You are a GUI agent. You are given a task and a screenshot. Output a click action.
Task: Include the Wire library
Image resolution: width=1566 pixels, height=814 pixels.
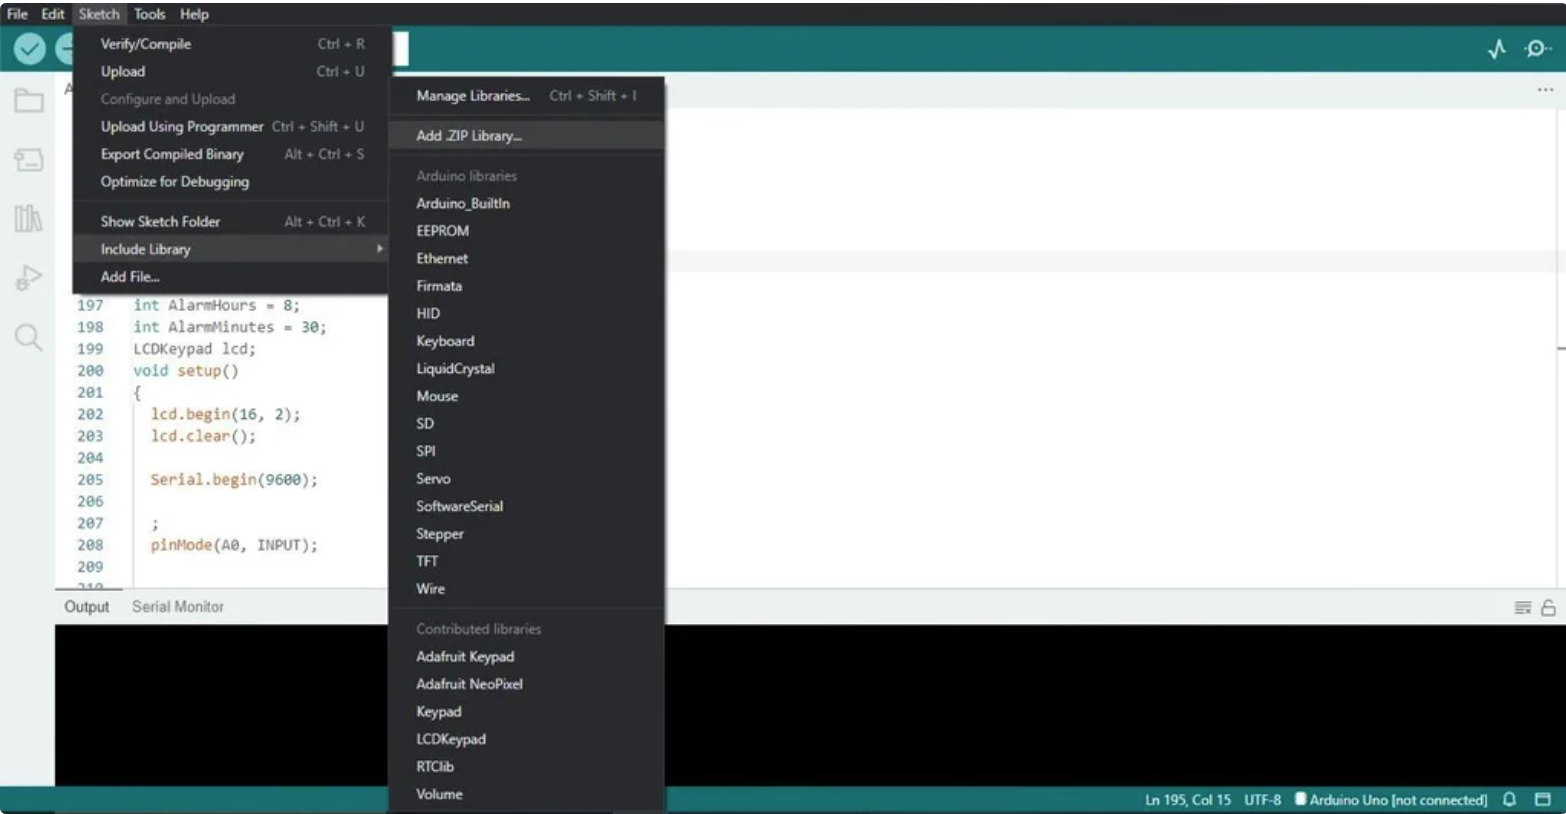[x=526, y=589]
